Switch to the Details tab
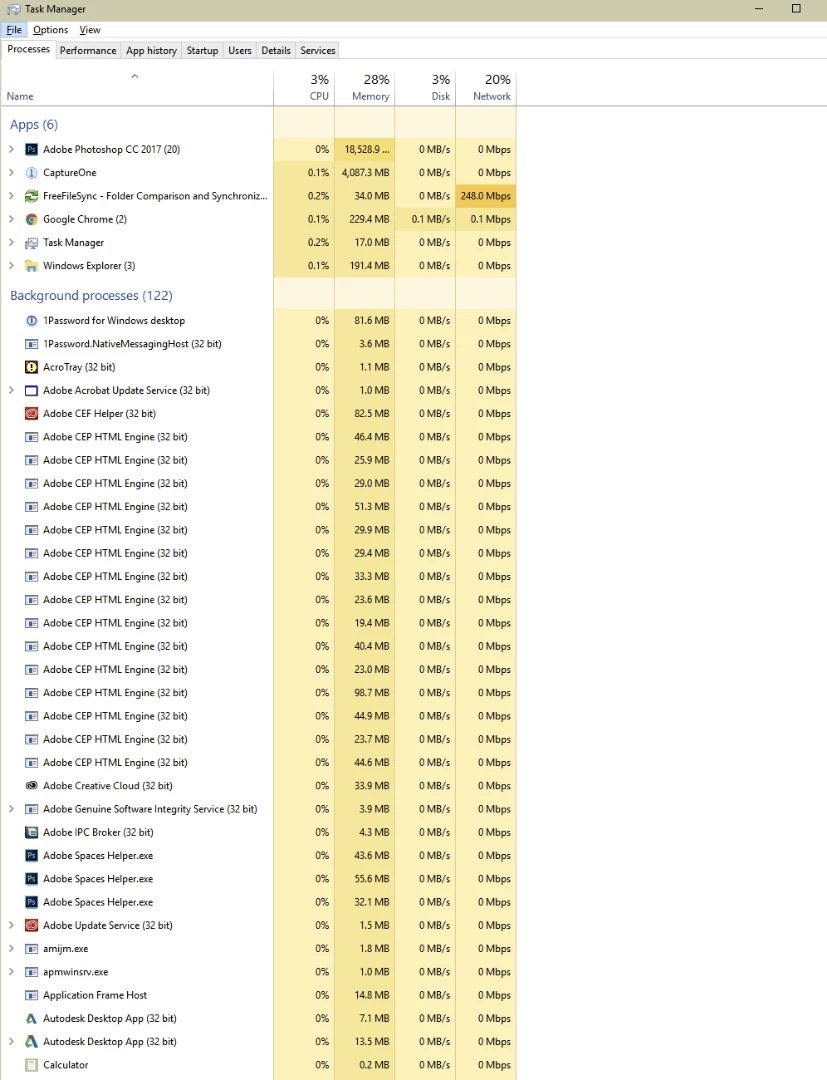 click(x=276, y=51)
